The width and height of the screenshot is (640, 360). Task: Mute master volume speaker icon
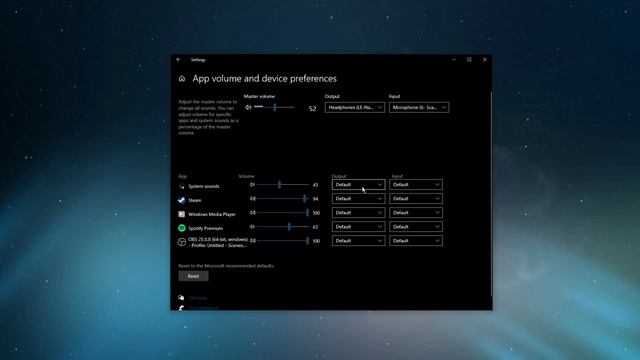point(248,107)
